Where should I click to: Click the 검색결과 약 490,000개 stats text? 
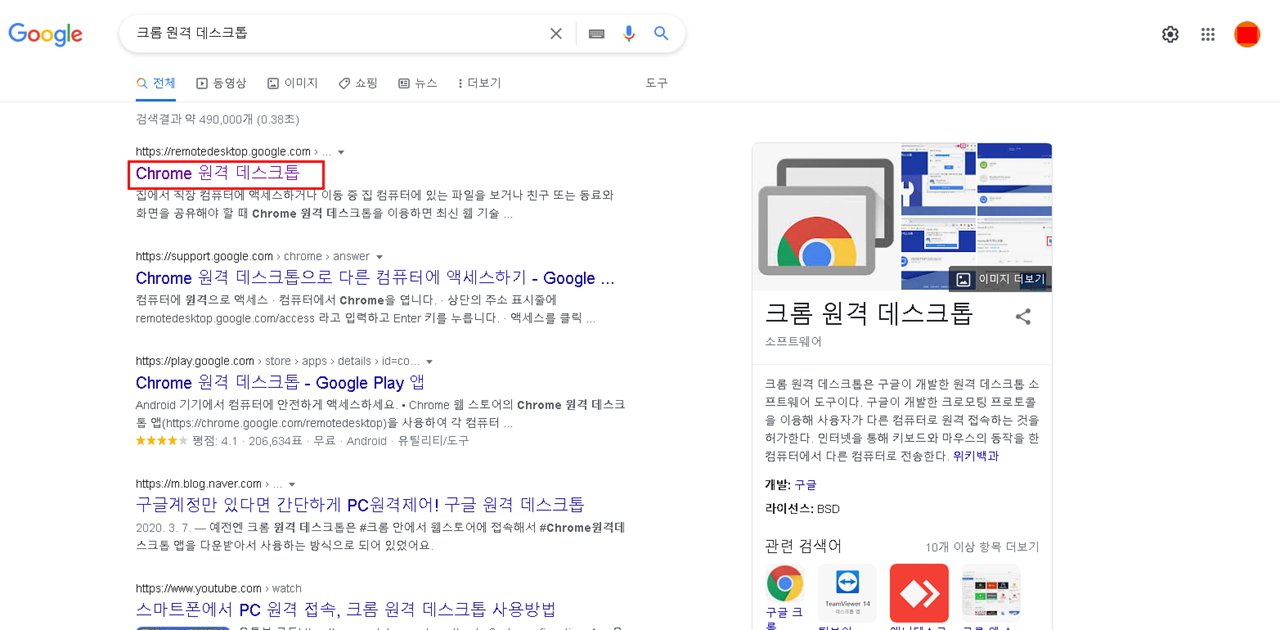click(217, 119)
